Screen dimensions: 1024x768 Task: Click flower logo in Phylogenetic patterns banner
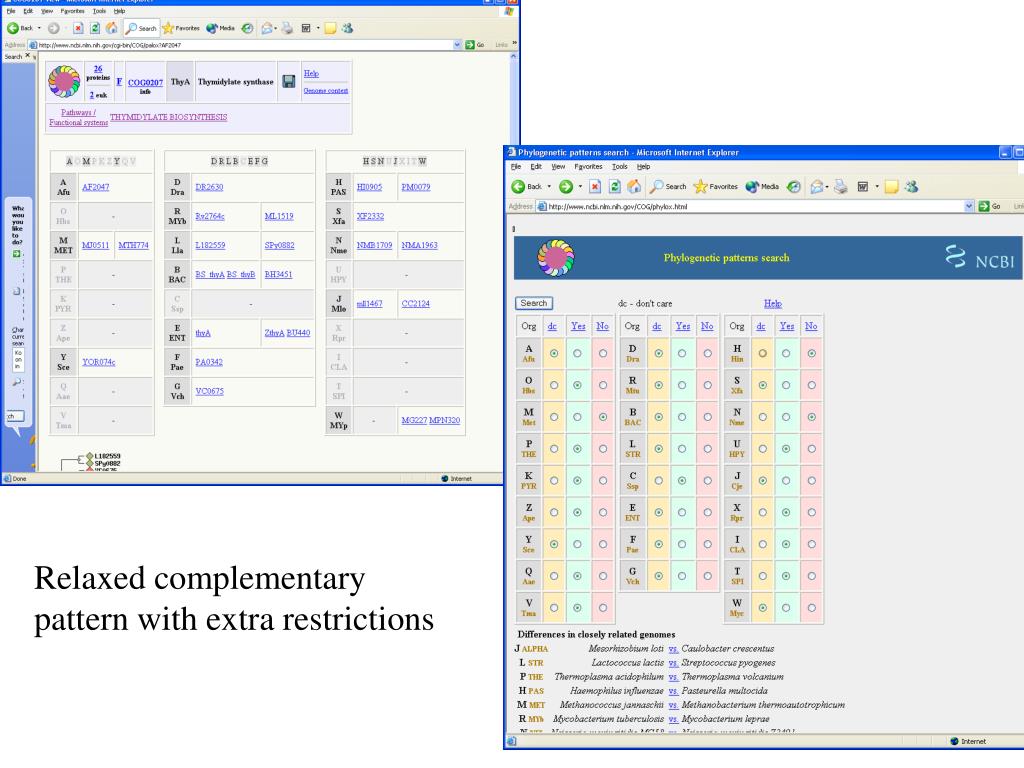pyautogui.click(x=556, y=257)
